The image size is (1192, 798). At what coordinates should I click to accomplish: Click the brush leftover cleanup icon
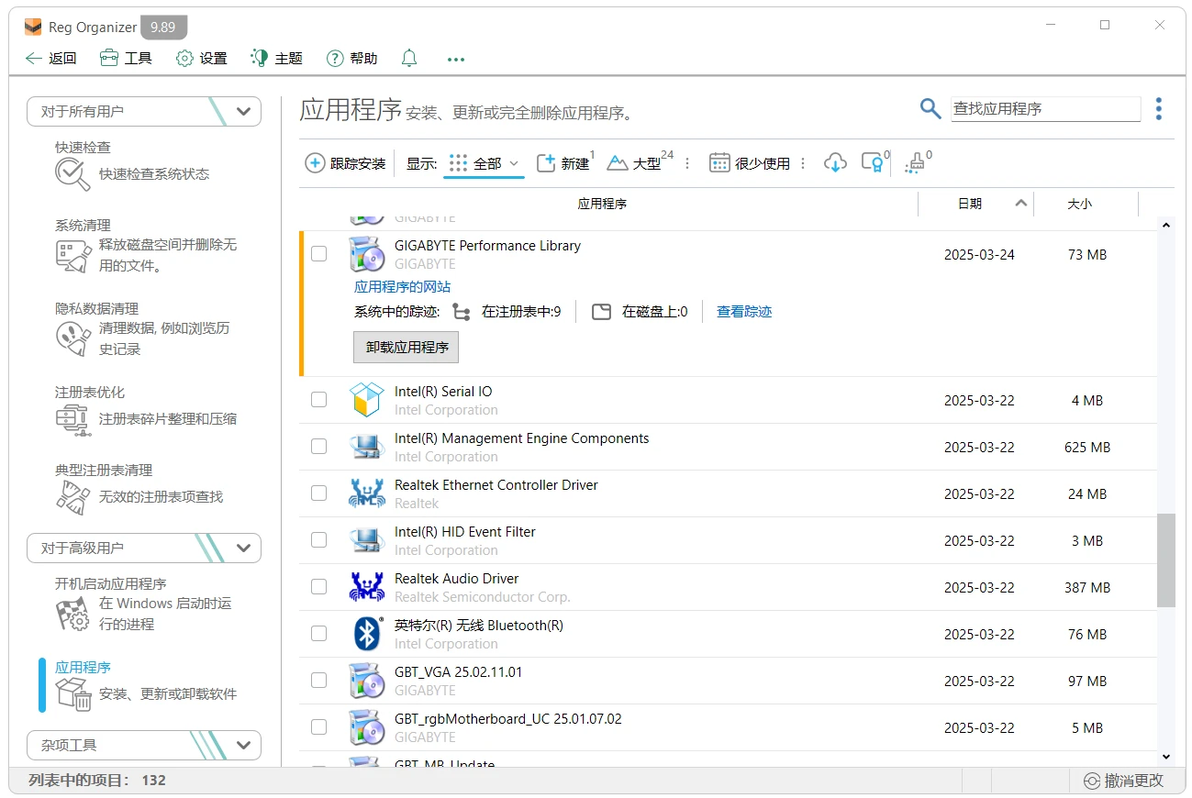[x=918, y=162]
